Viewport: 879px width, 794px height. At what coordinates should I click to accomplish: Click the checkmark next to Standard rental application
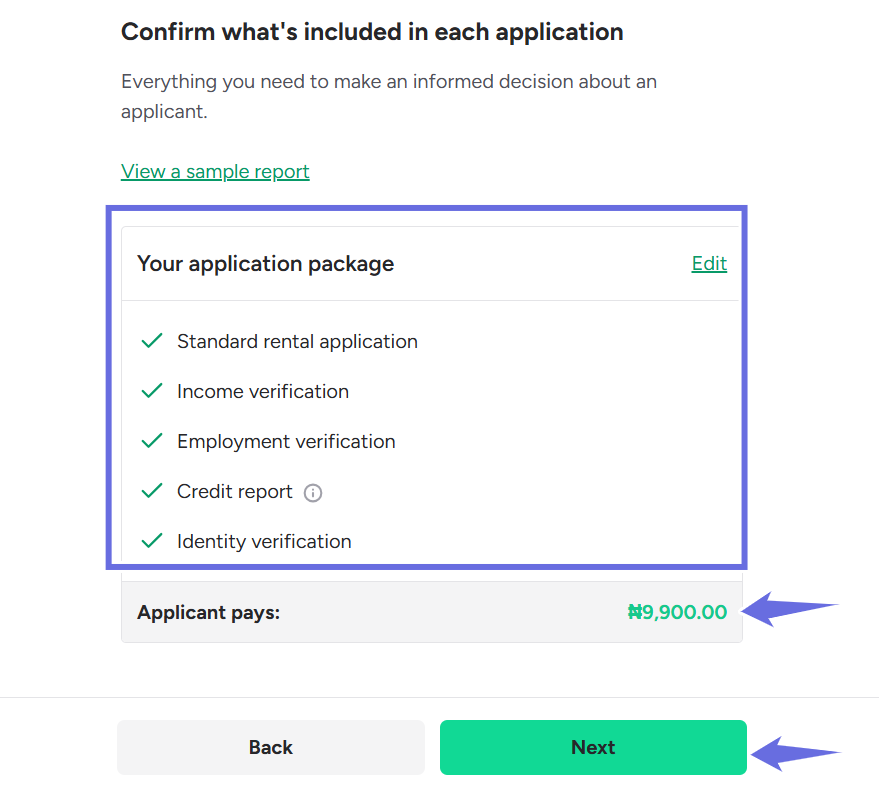(x=152, y=341)
